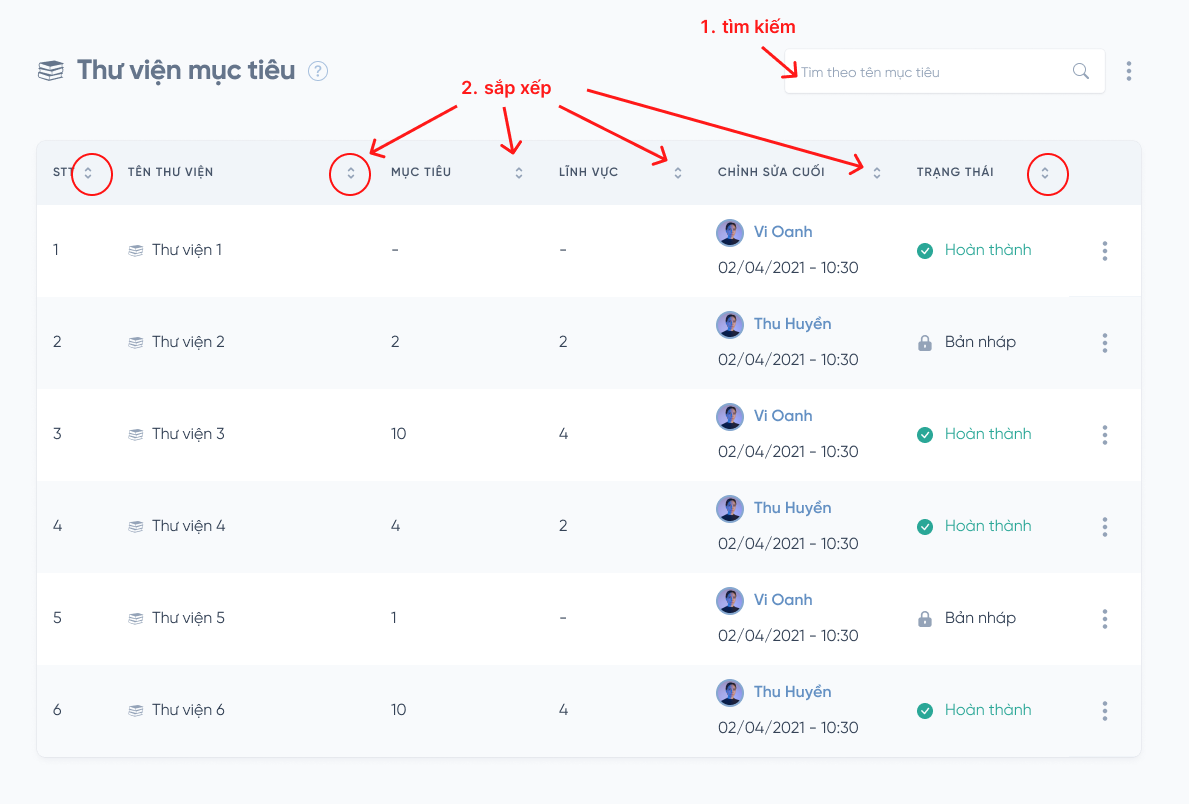This screenshot has height=804, width=1189.
Task: Click the green check status icon in row 1
Action: [925, 250]
